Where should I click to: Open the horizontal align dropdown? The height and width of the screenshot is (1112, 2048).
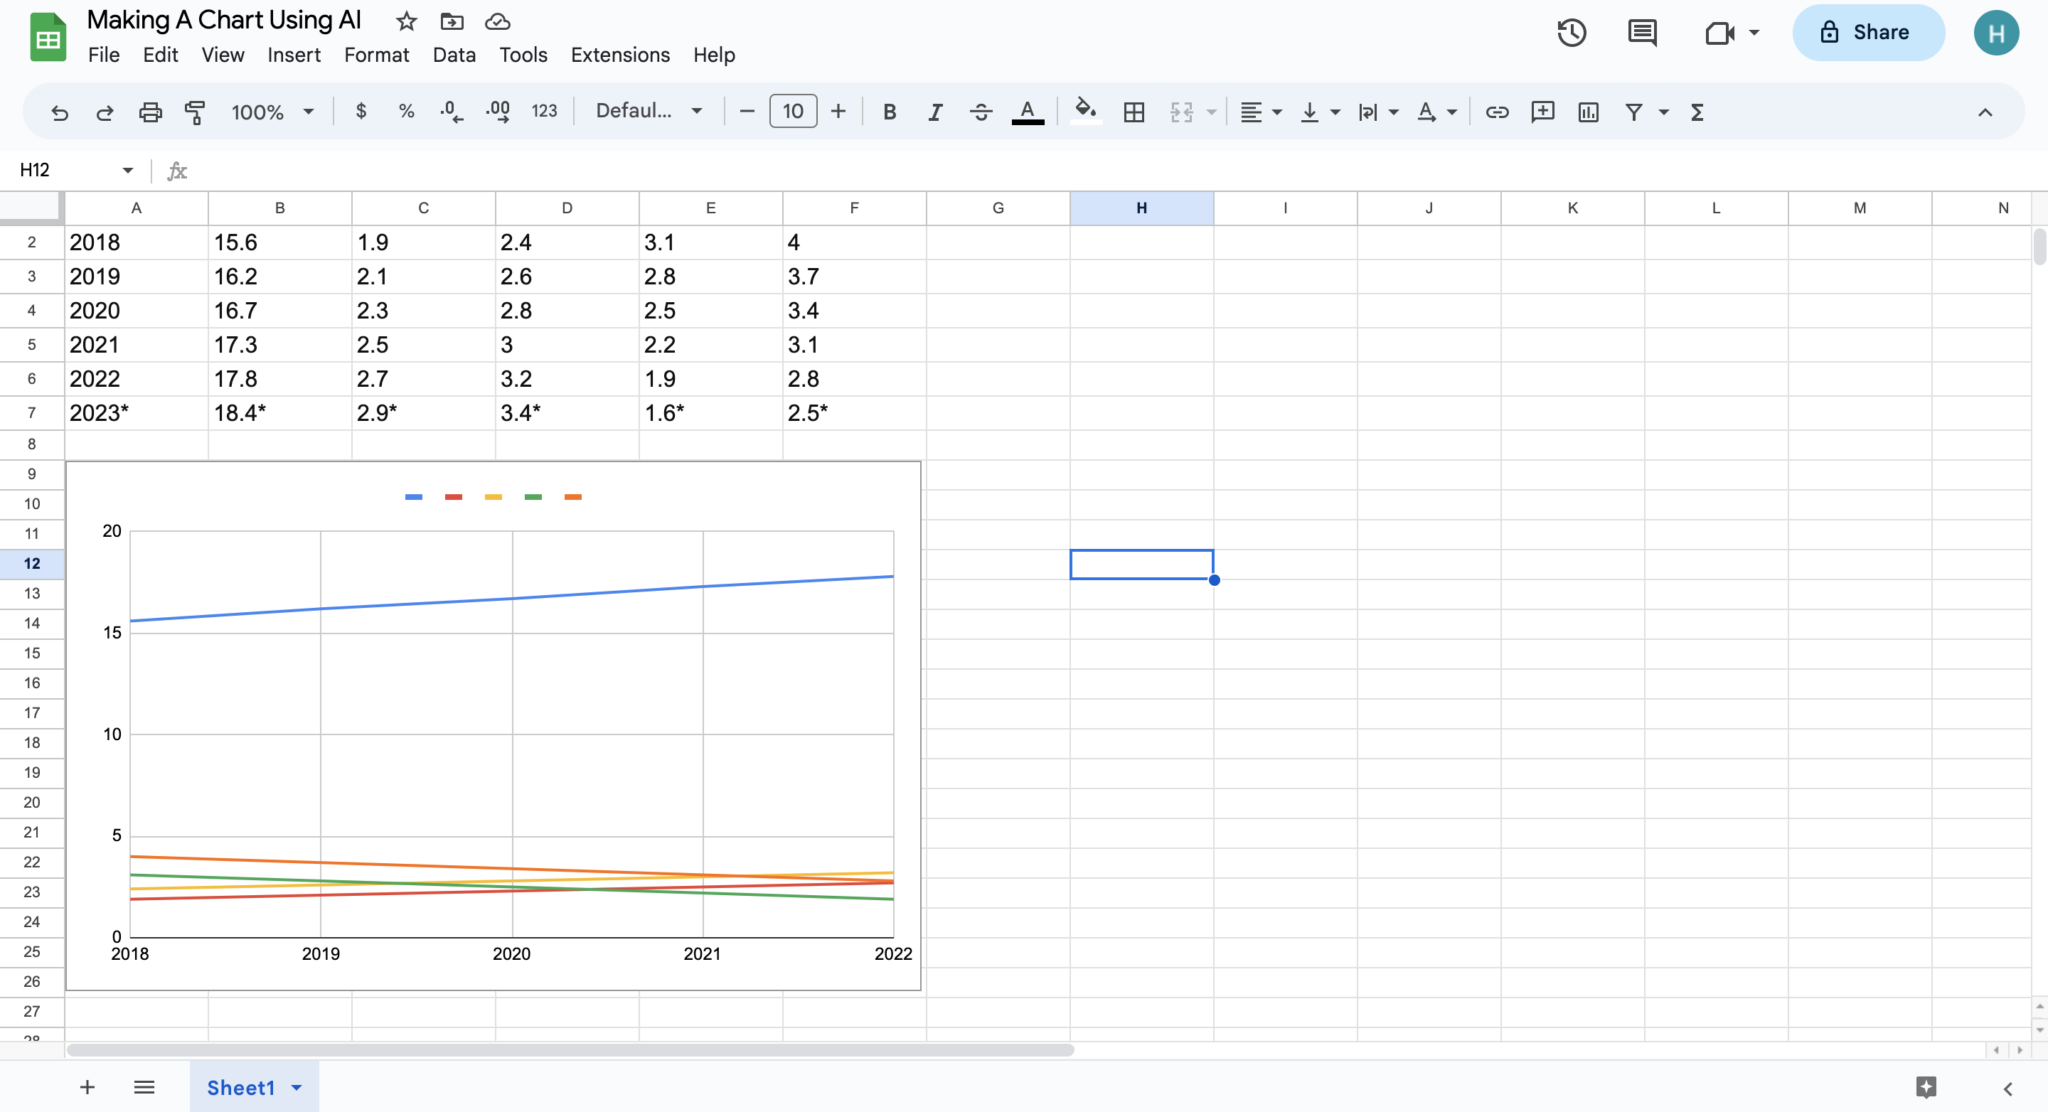(x=1260, y=111)
